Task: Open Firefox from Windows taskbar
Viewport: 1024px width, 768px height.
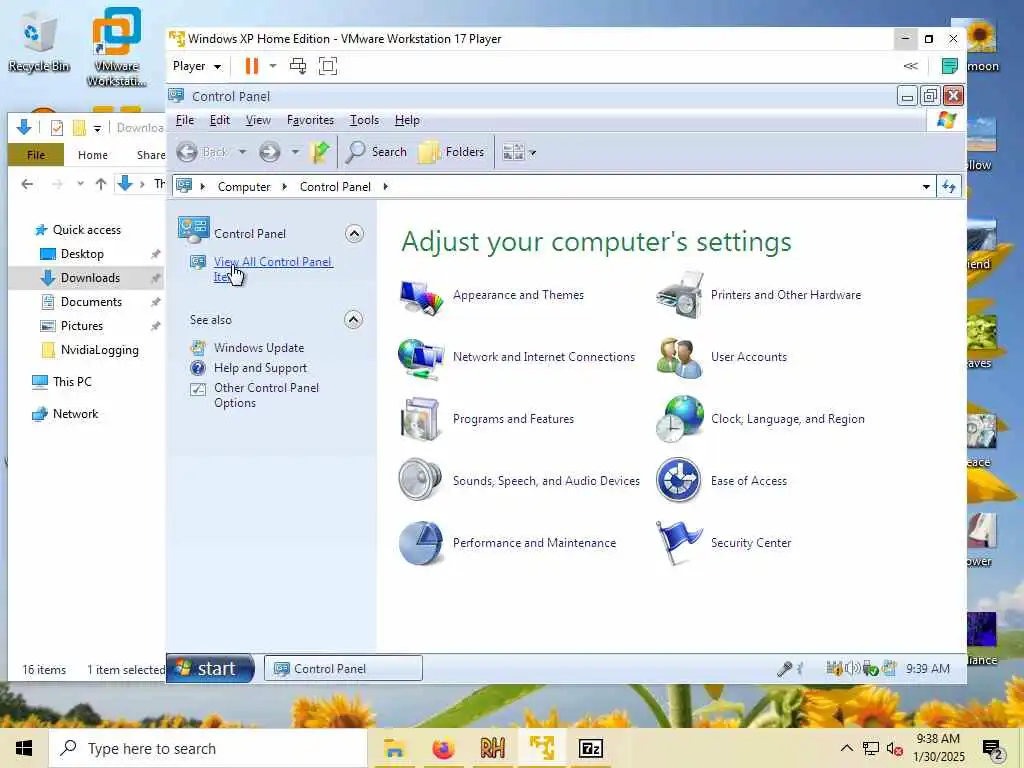Action: pyautogui.click(x=443, y=748)
